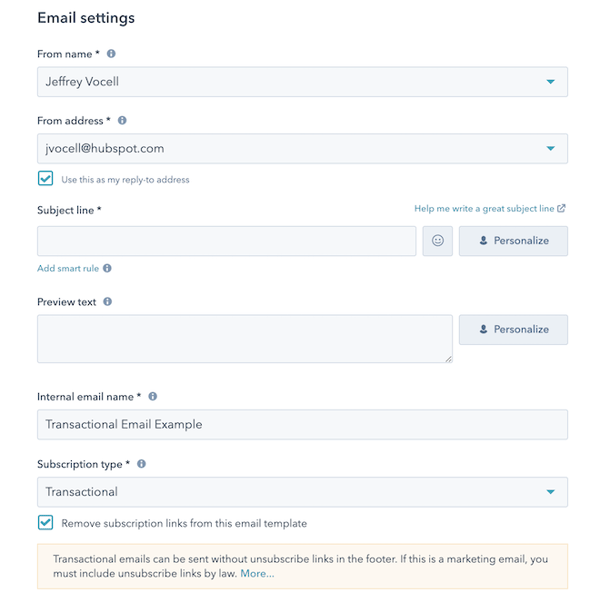This screenshot has height=602, width=600.
Task: Click the Add smart rule link
Action: click(68, 268)
